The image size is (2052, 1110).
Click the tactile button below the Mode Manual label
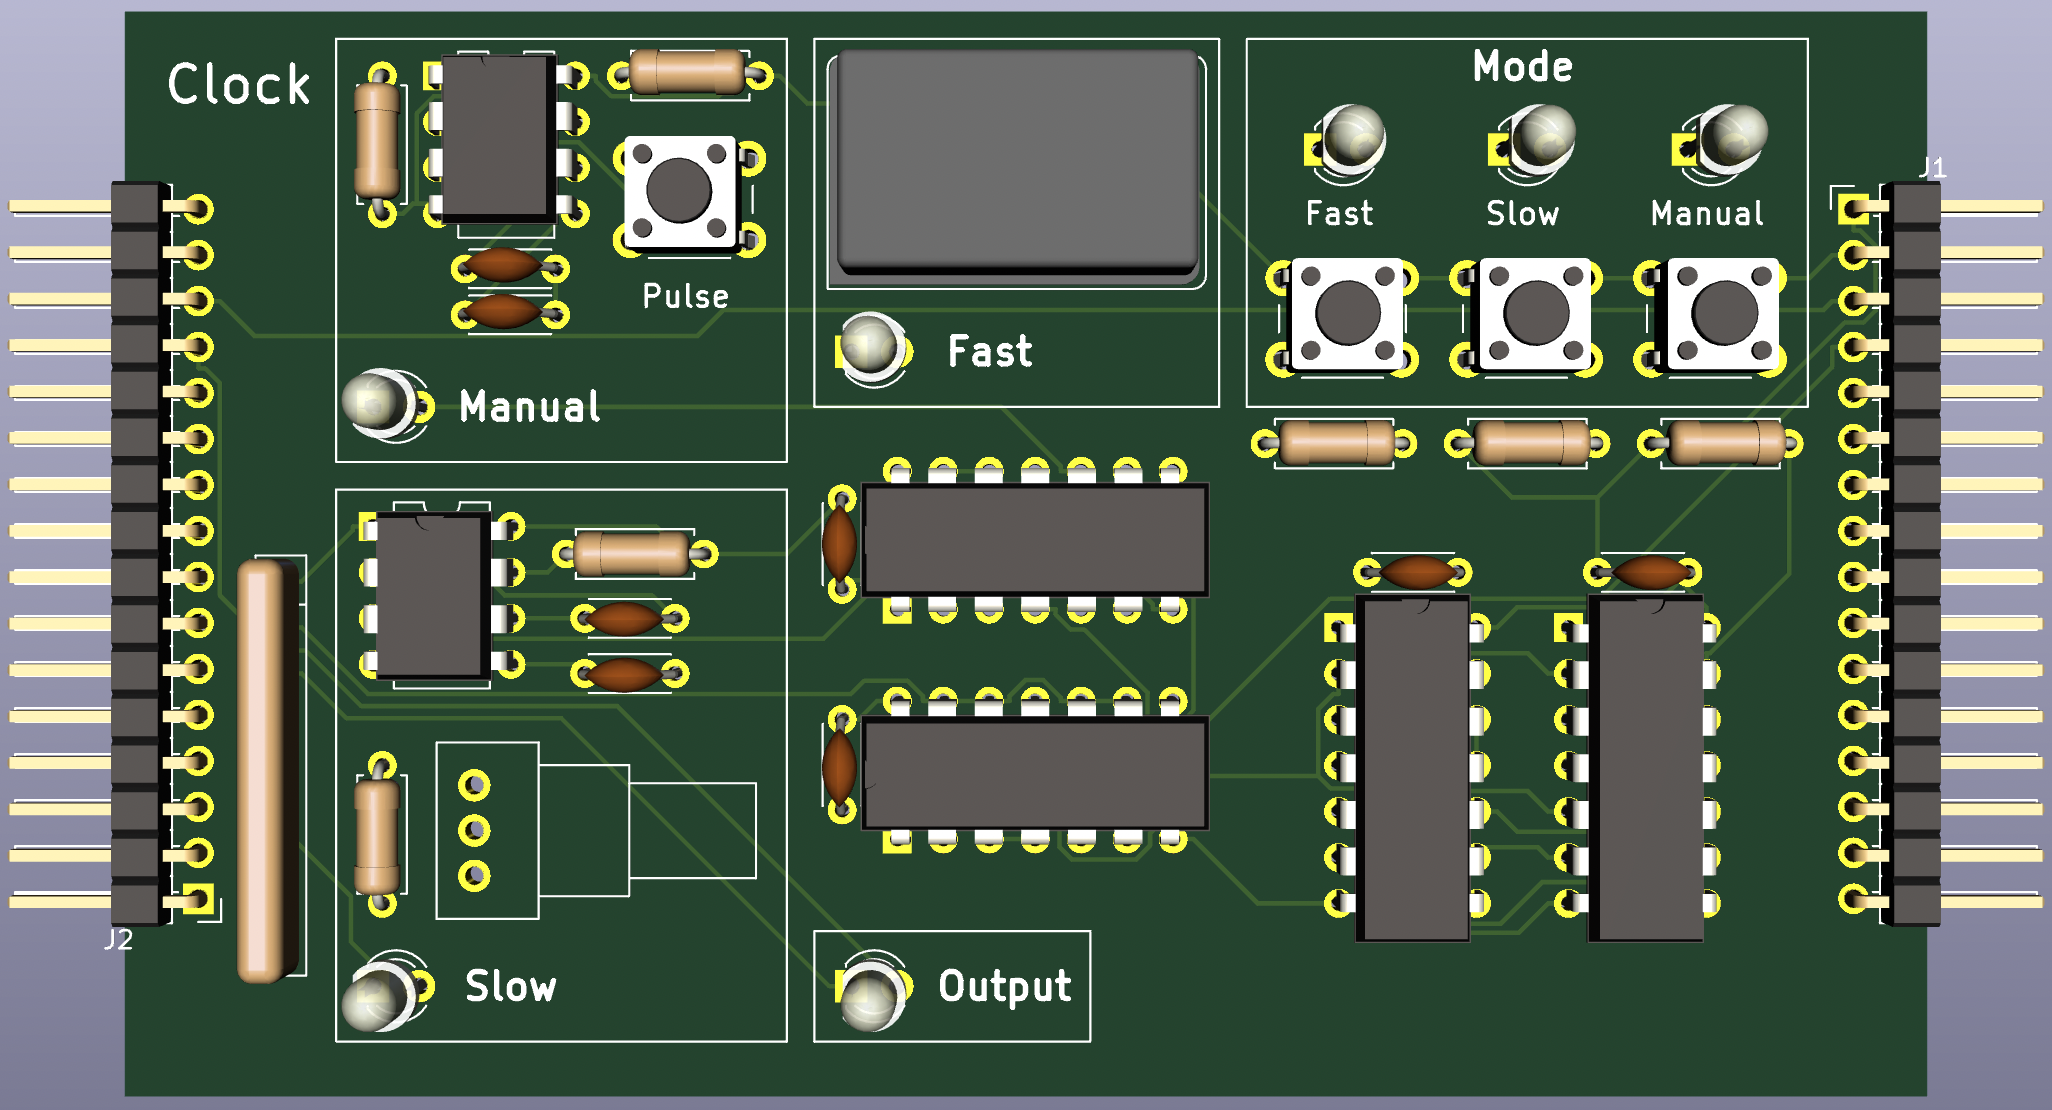[1724, 313]
